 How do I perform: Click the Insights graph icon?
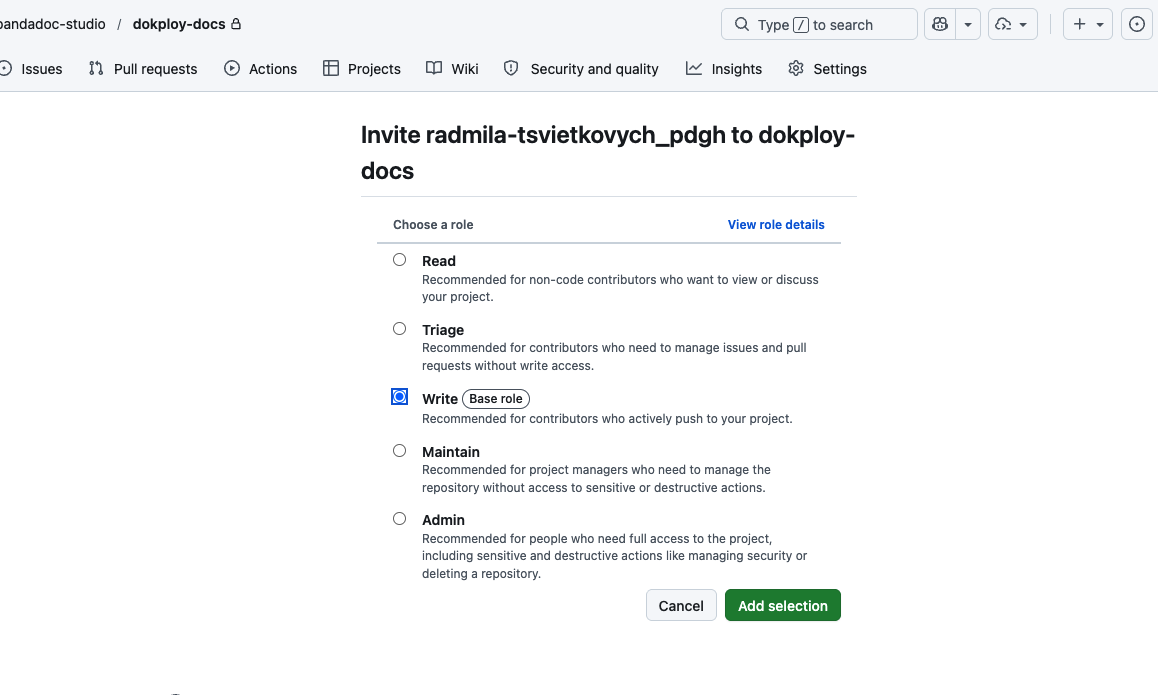693,68
